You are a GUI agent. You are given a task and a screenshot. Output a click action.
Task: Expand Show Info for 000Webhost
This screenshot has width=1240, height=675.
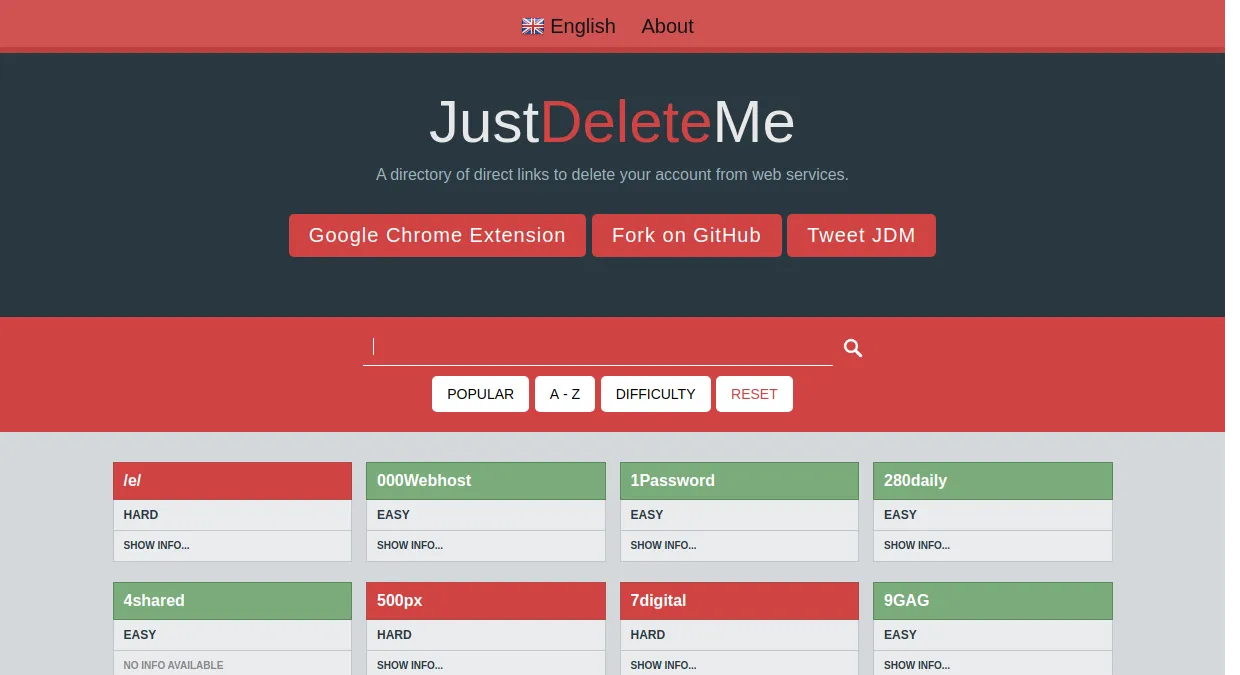coord(410,546)
